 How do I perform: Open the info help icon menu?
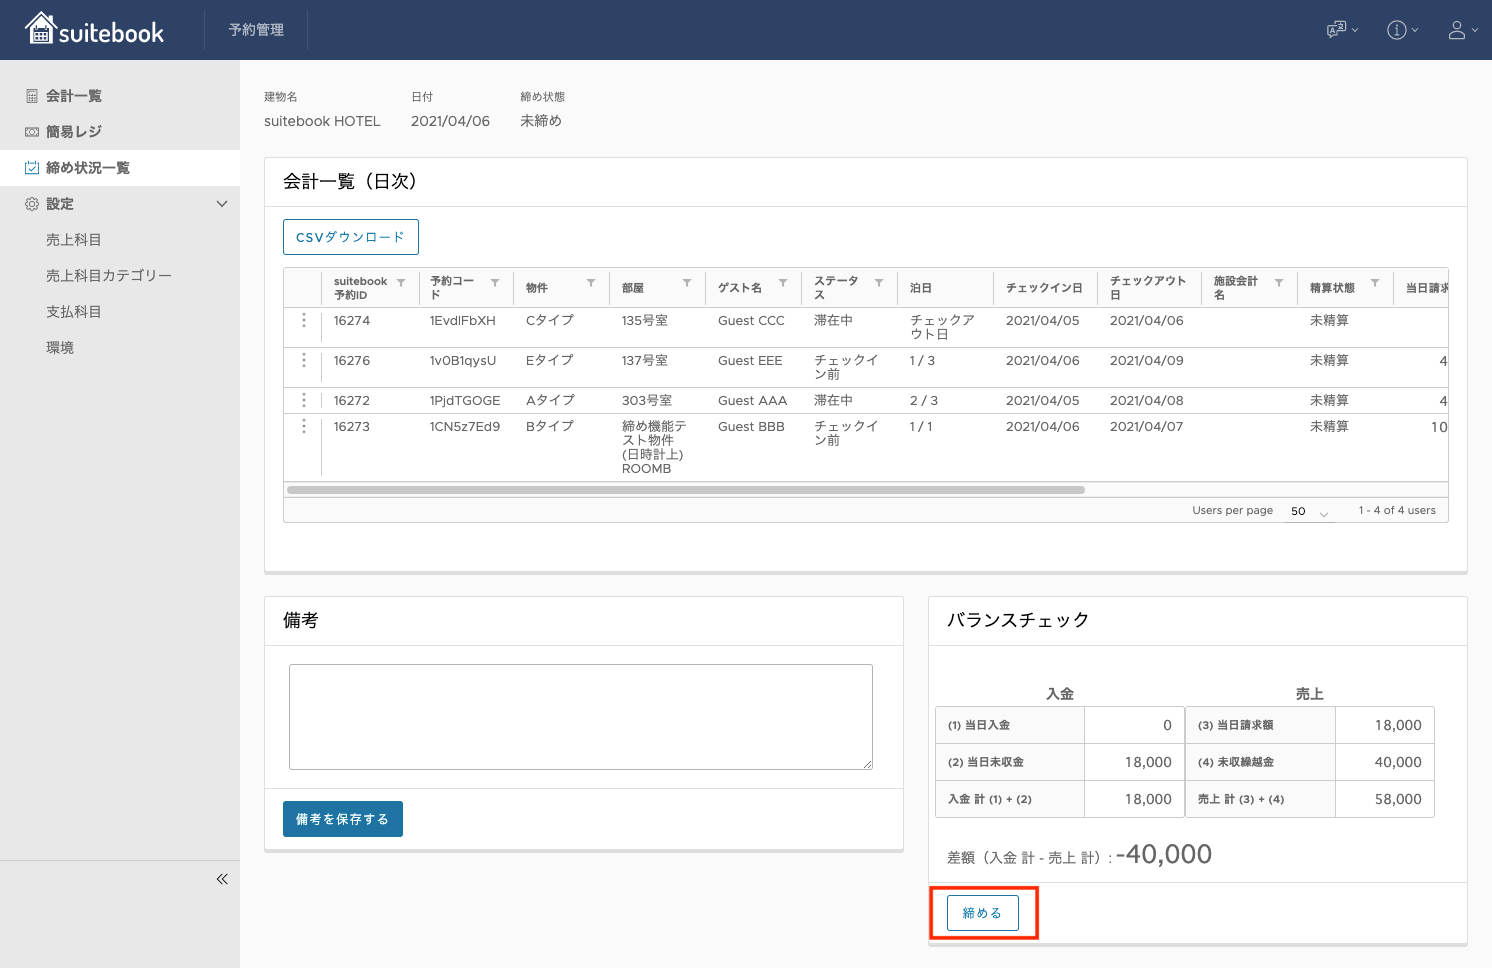click(1402, 30)
